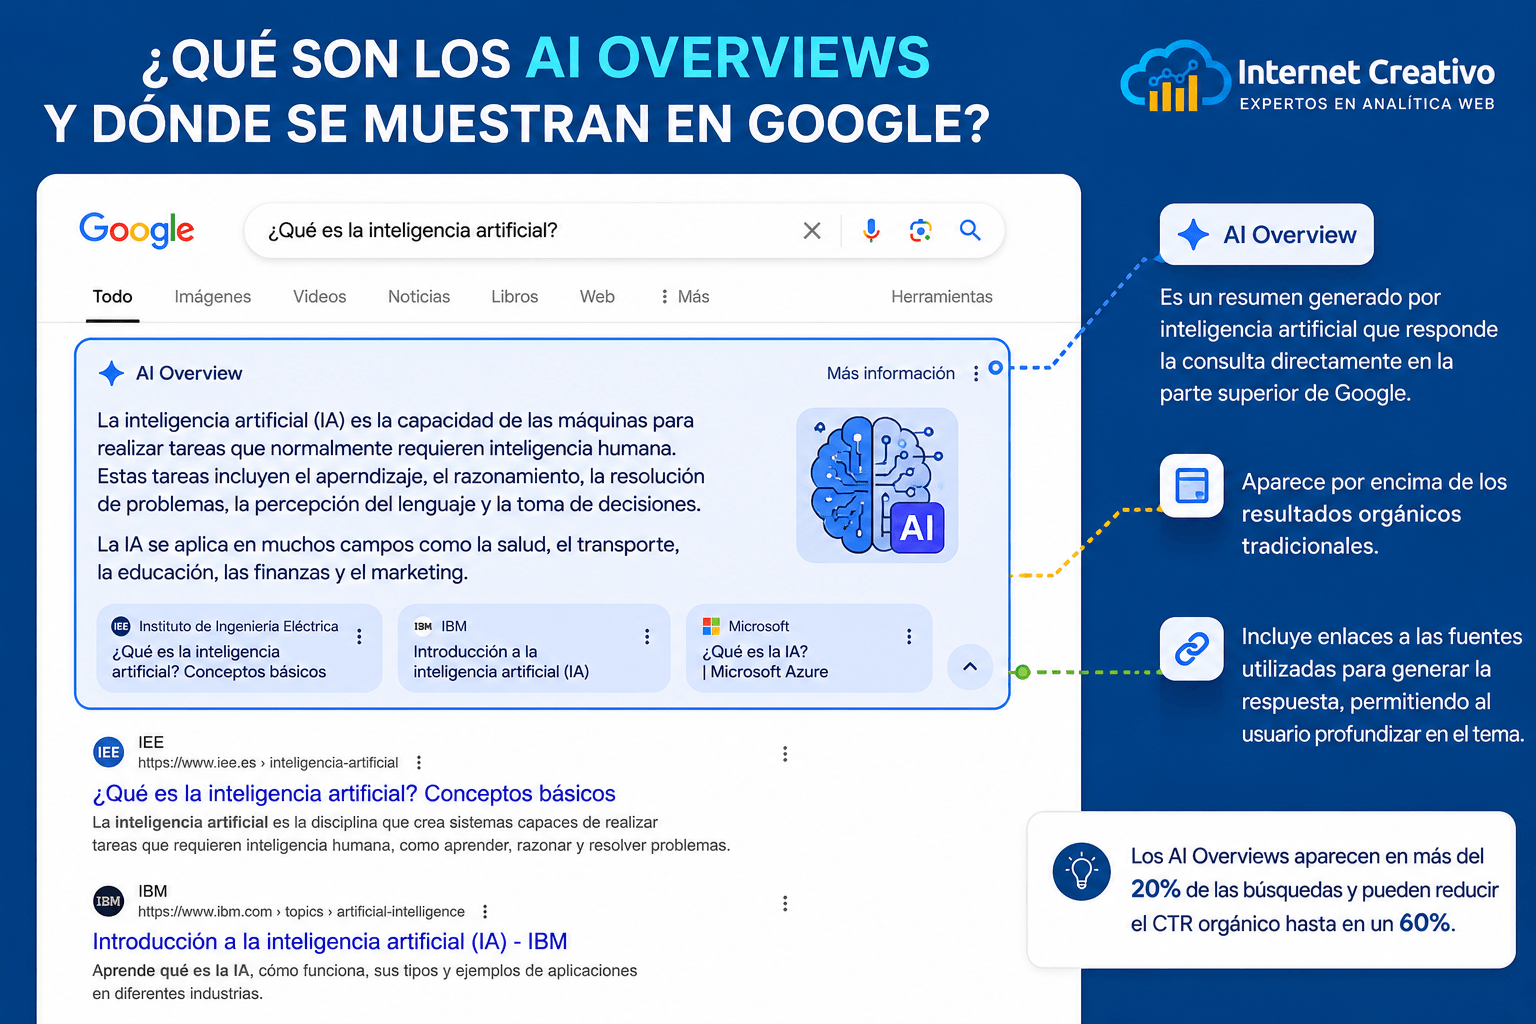
Task: Expand the Más menu of search tabs
Action: point(684,297)
